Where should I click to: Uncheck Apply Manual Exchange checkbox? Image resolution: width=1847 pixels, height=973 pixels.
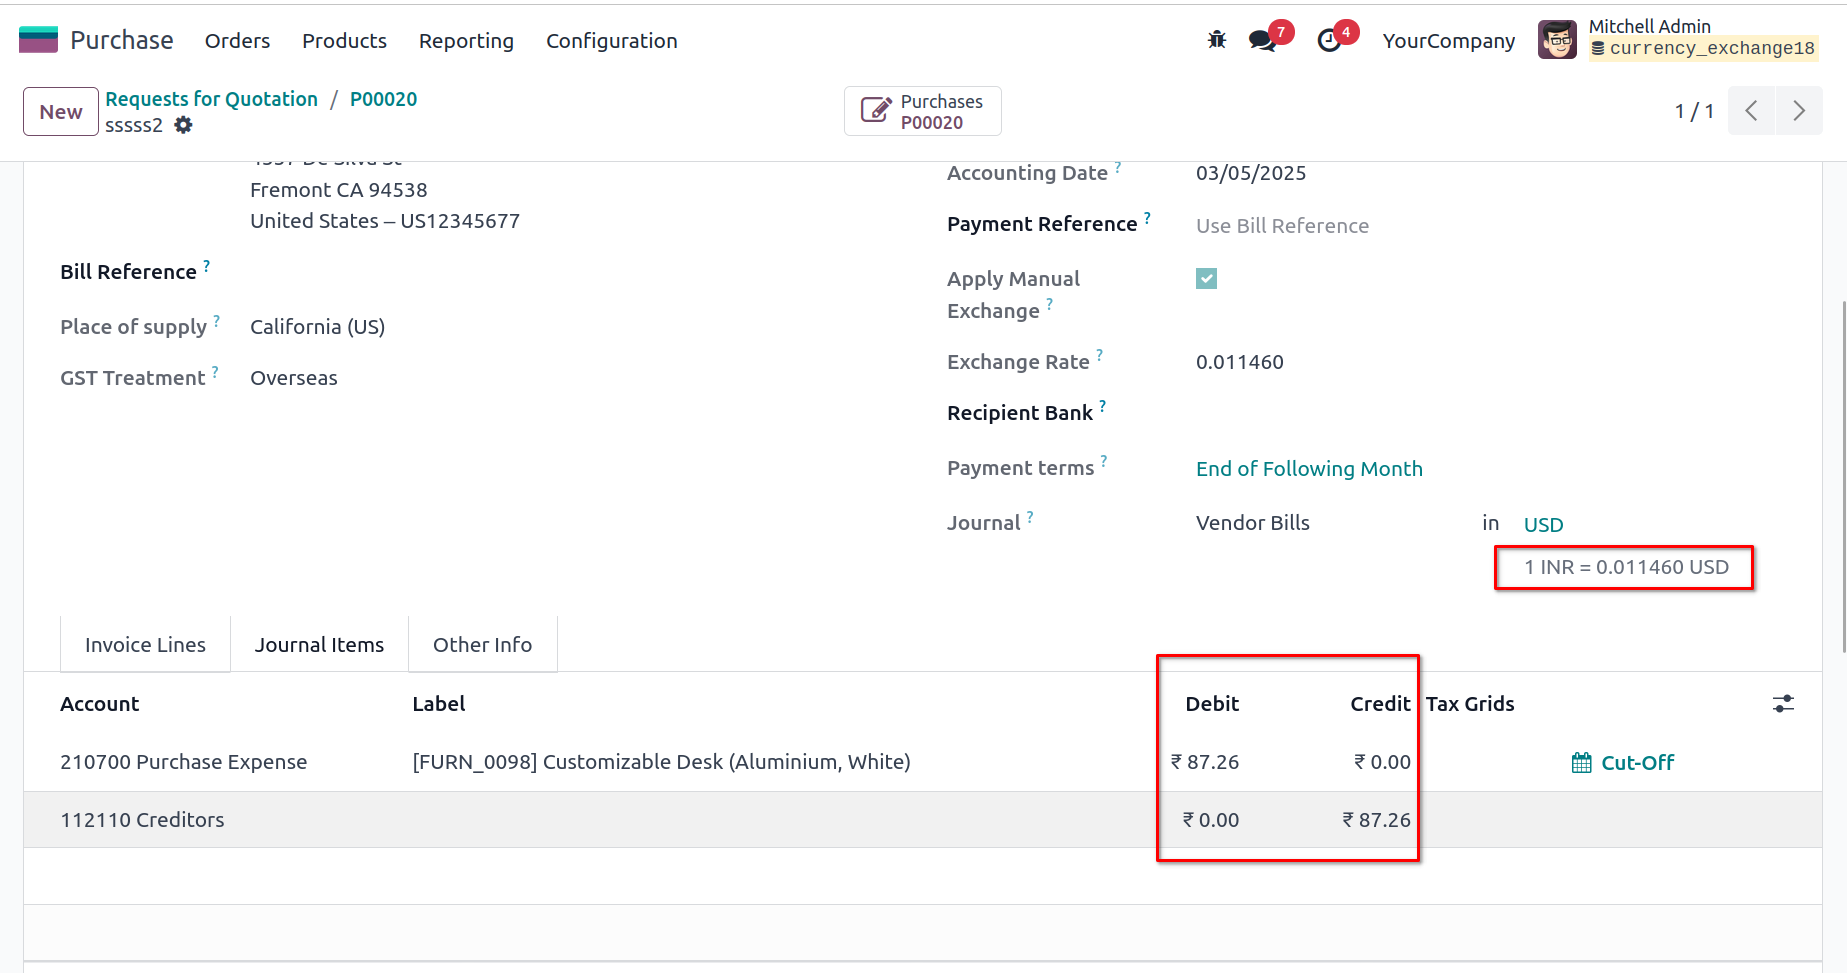[x=1206, y=279]
